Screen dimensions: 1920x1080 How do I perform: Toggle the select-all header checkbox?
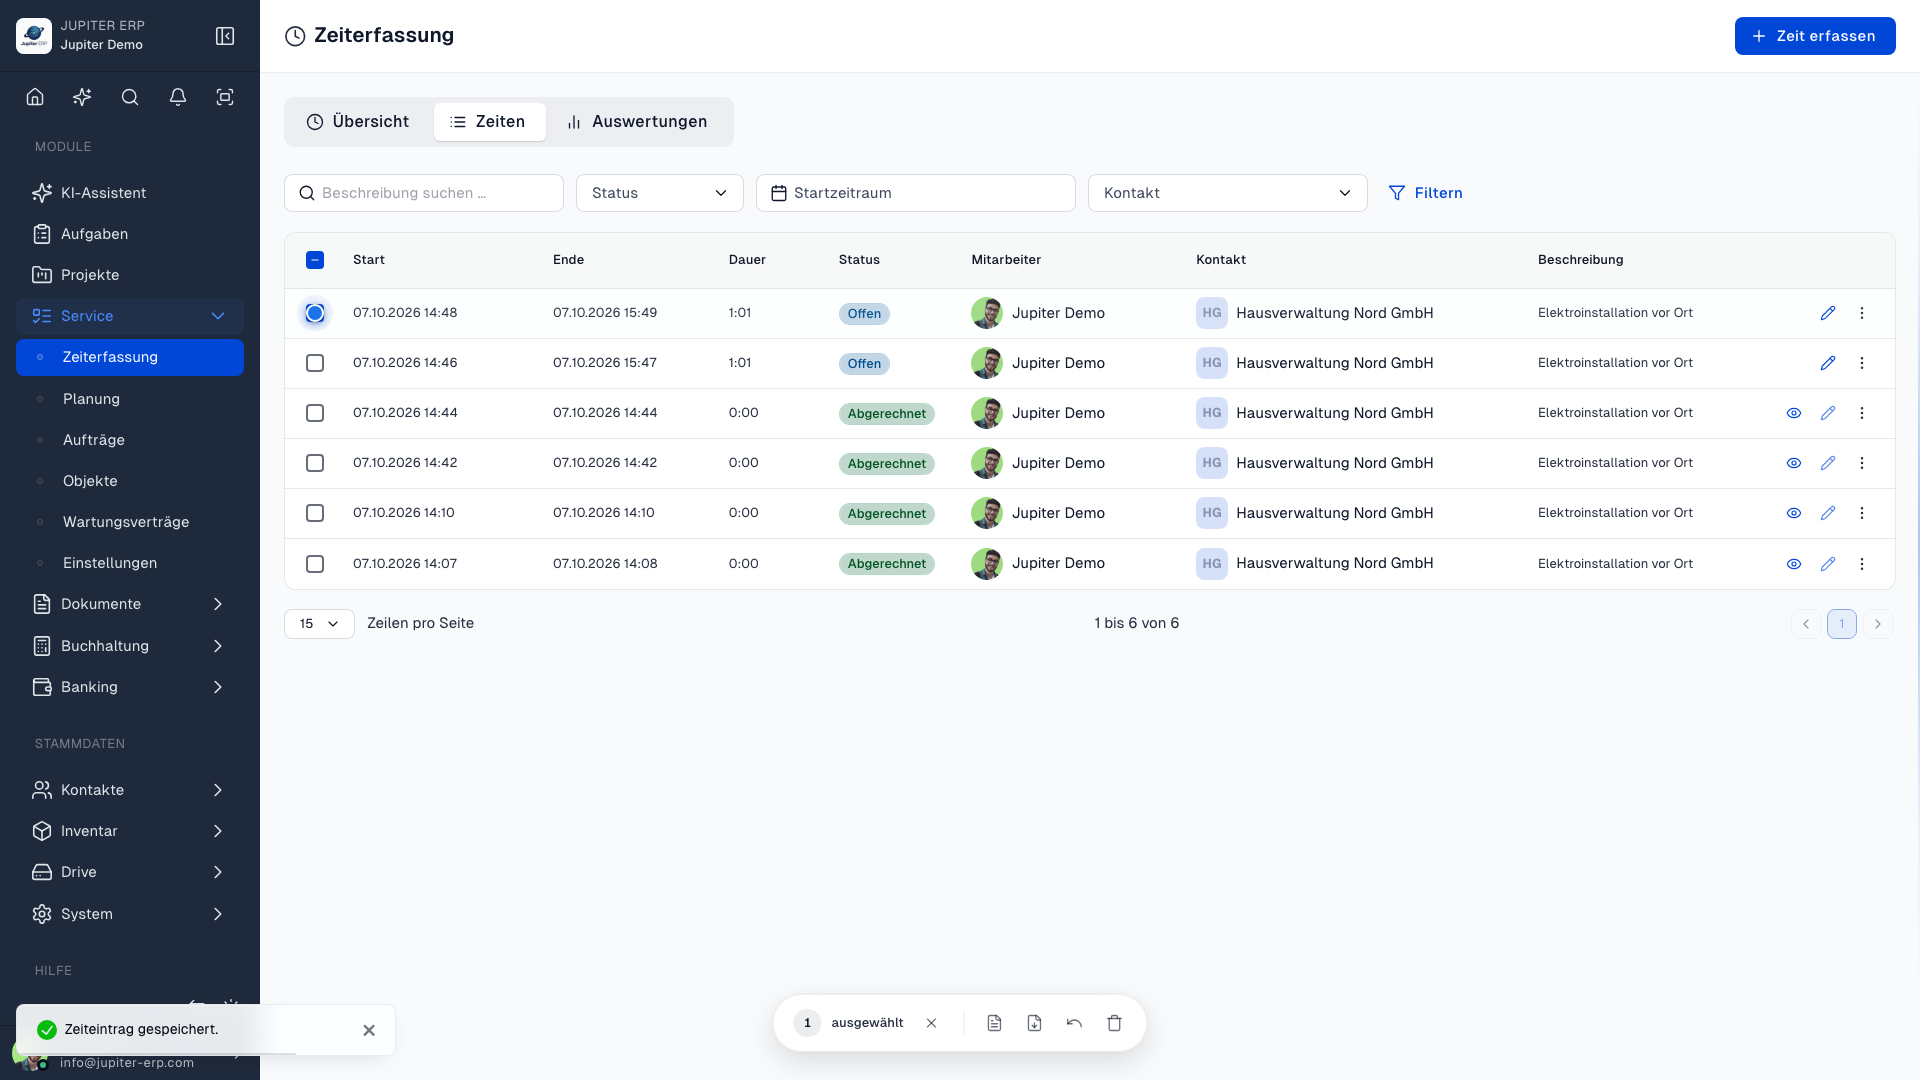coord(315,260)
